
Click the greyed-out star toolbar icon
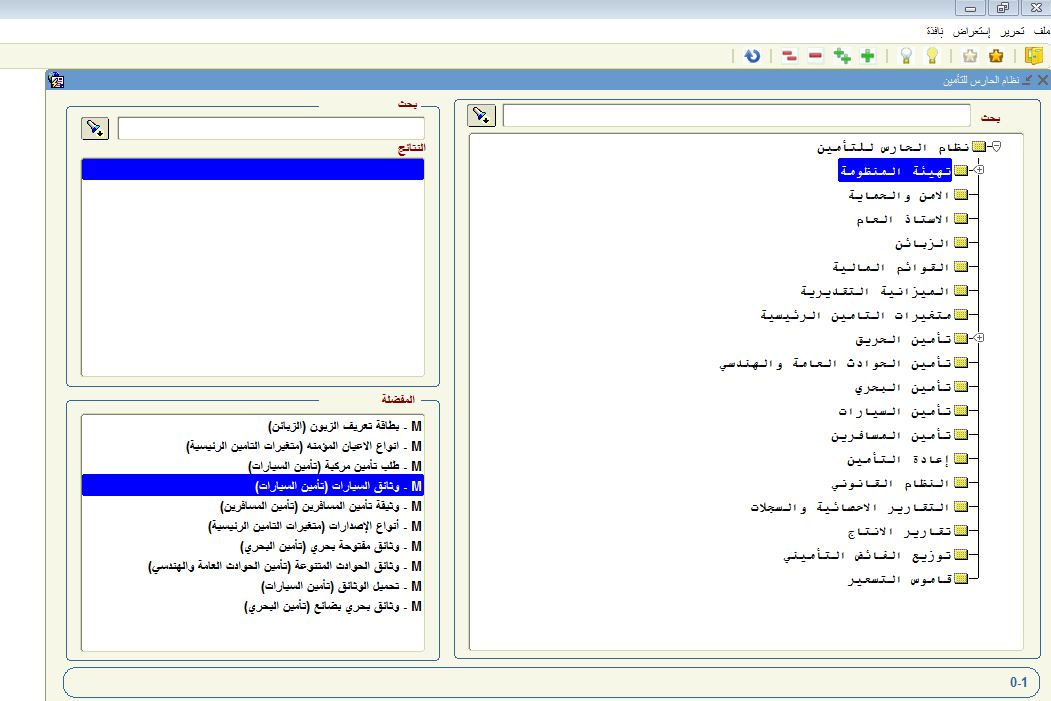tap(970, 56)
